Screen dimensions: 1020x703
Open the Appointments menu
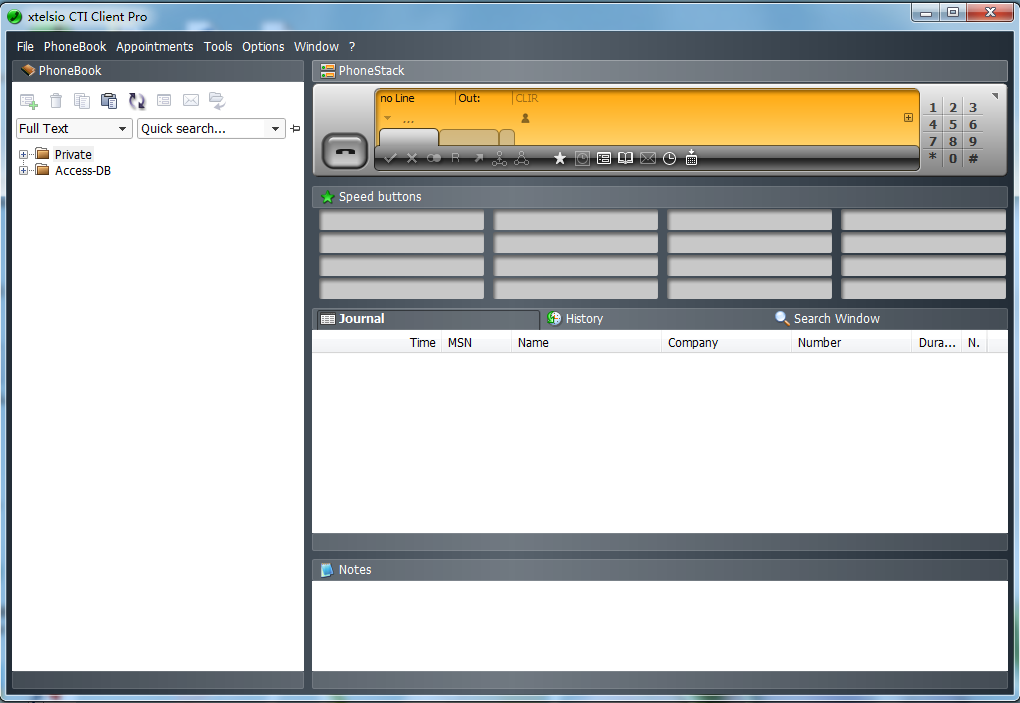[x=155, y=47]
